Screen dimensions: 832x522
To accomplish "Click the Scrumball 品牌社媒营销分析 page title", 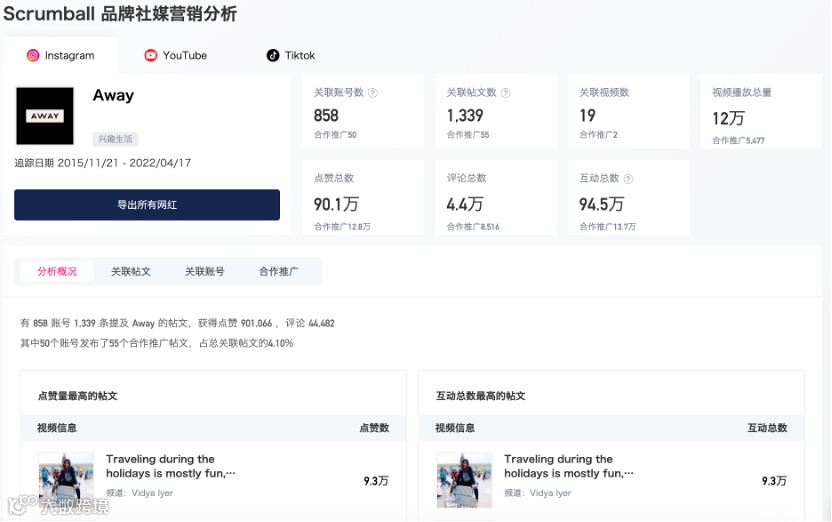I will (120, 13).
